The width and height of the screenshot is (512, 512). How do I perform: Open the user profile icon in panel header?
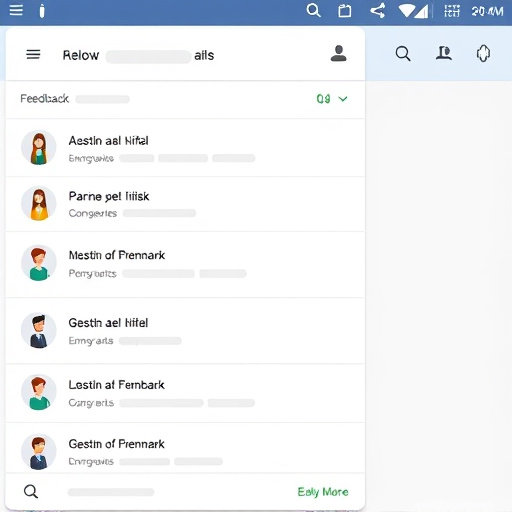338,53
